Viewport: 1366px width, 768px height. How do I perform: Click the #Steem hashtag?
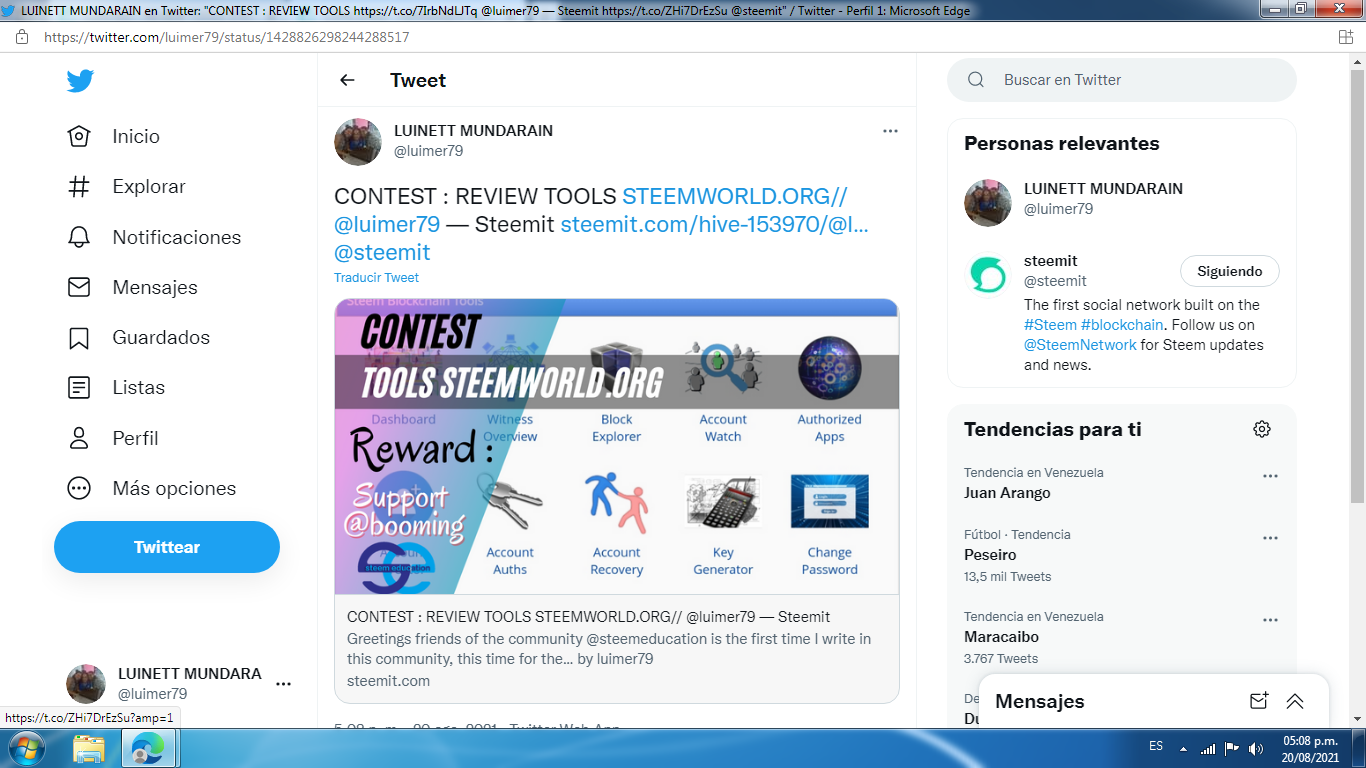point(1050,325)
